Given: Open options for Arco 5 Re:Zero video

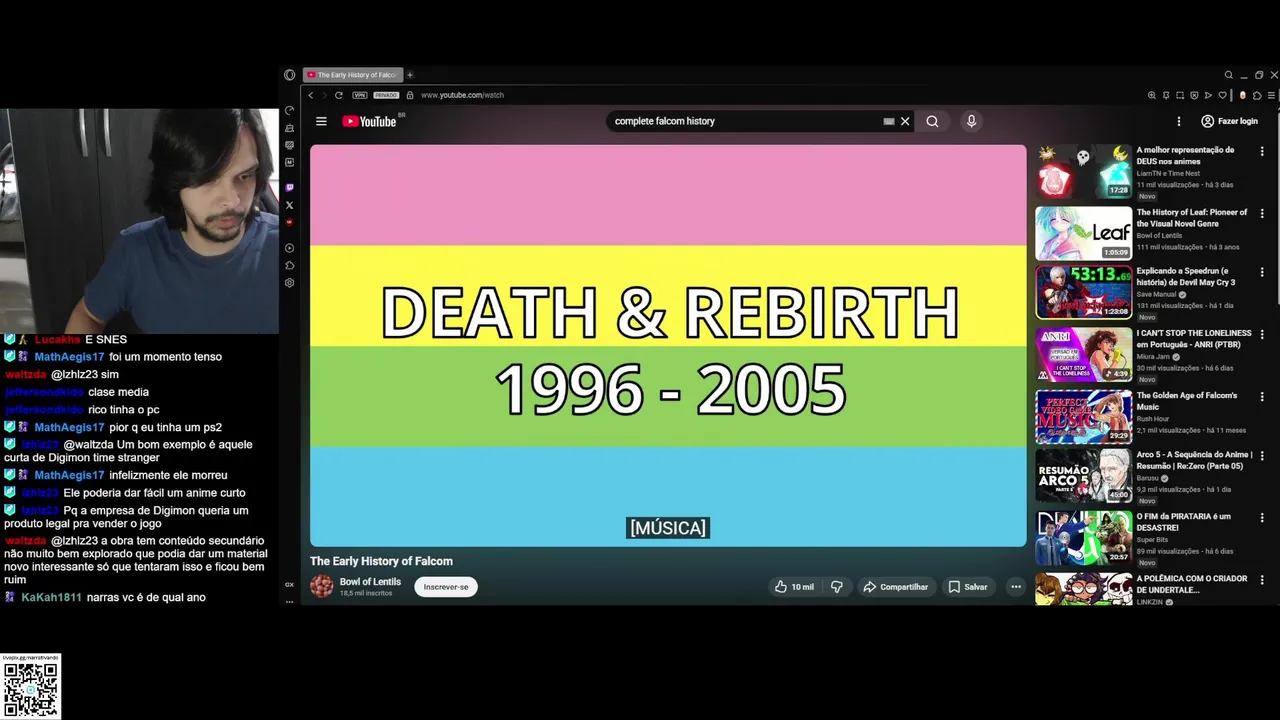Looking at the screenshot, I should (x=1262, y=456).
